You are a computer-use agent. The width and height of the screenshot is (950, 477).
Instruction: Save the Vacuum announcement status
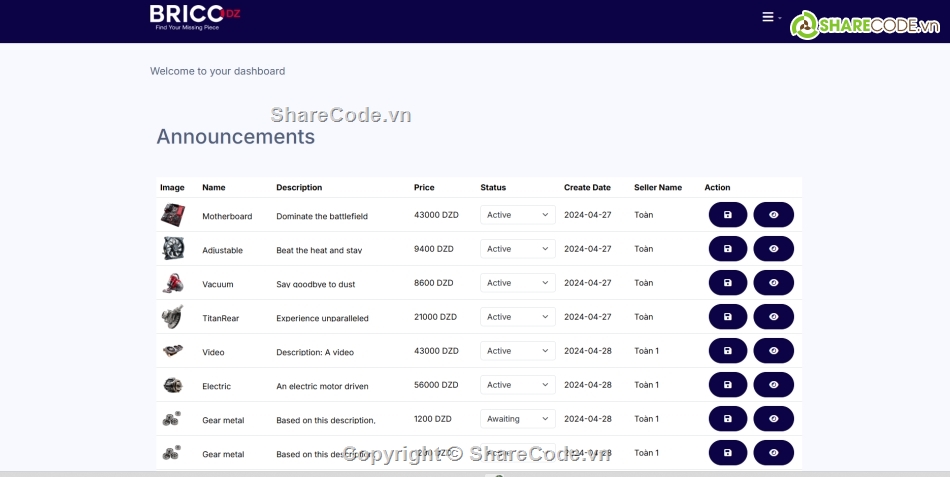tap(727, 283)
